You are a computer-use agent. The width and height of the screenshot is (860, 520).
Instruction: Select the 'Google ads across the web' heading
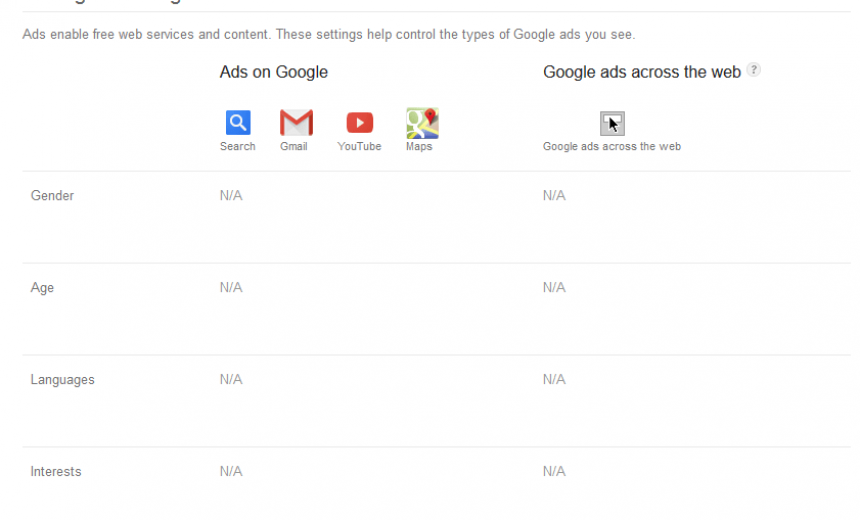tap(642, 72)
